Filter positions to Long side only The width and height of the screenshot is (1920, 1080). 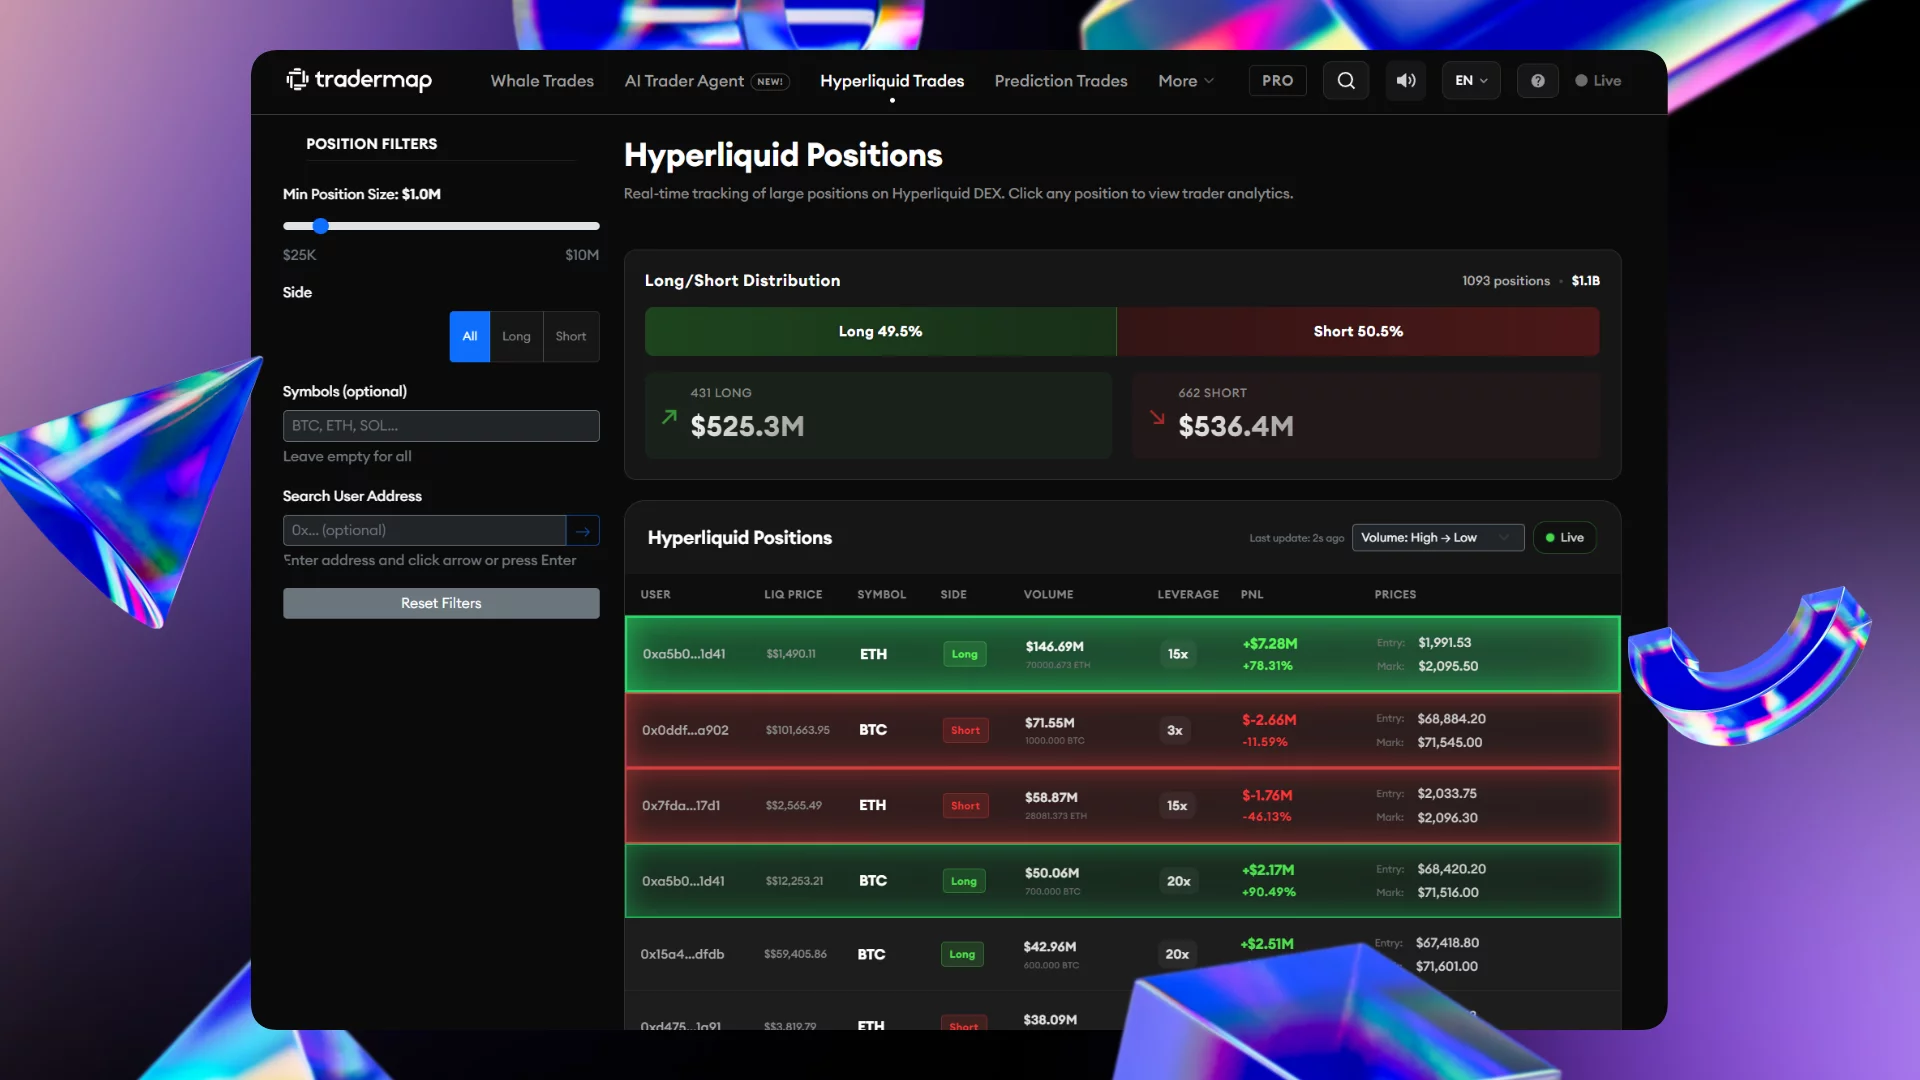516,336
